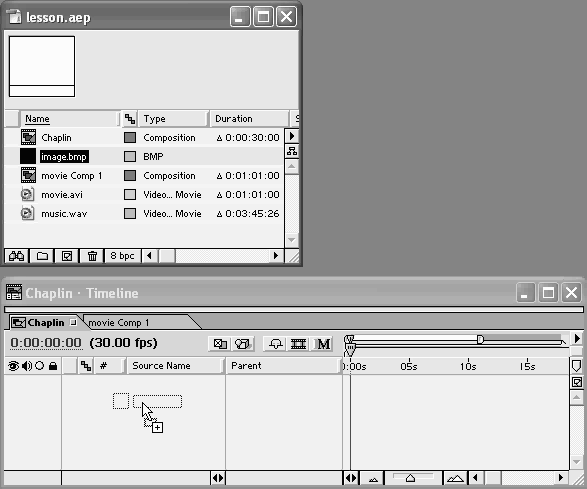Toggle the motion blur M button
This screenshot has height=489, width=587.
click(323, 344)
